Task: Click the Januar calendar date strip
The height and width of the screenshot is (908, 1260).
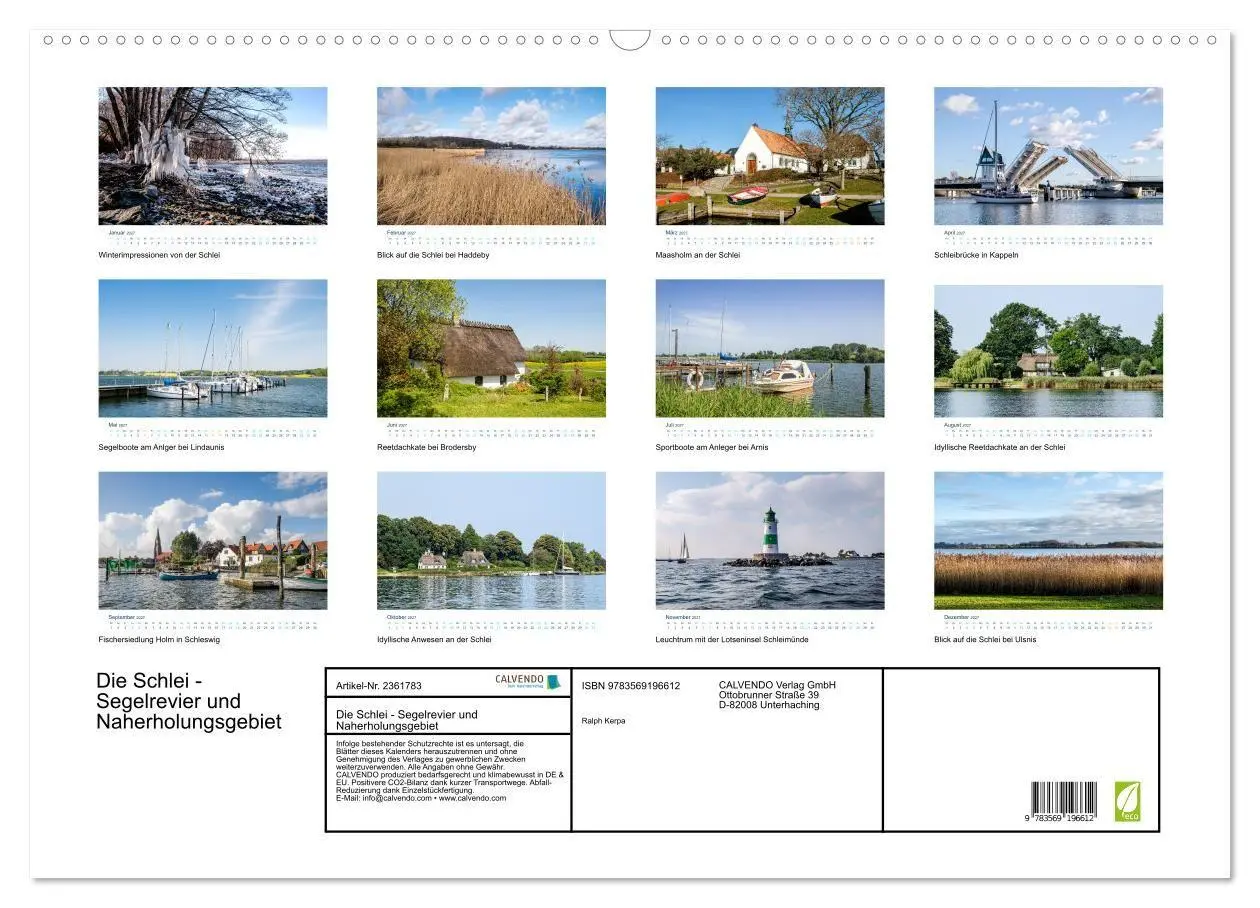Action: pyautogui.click(x=213, y=238)
